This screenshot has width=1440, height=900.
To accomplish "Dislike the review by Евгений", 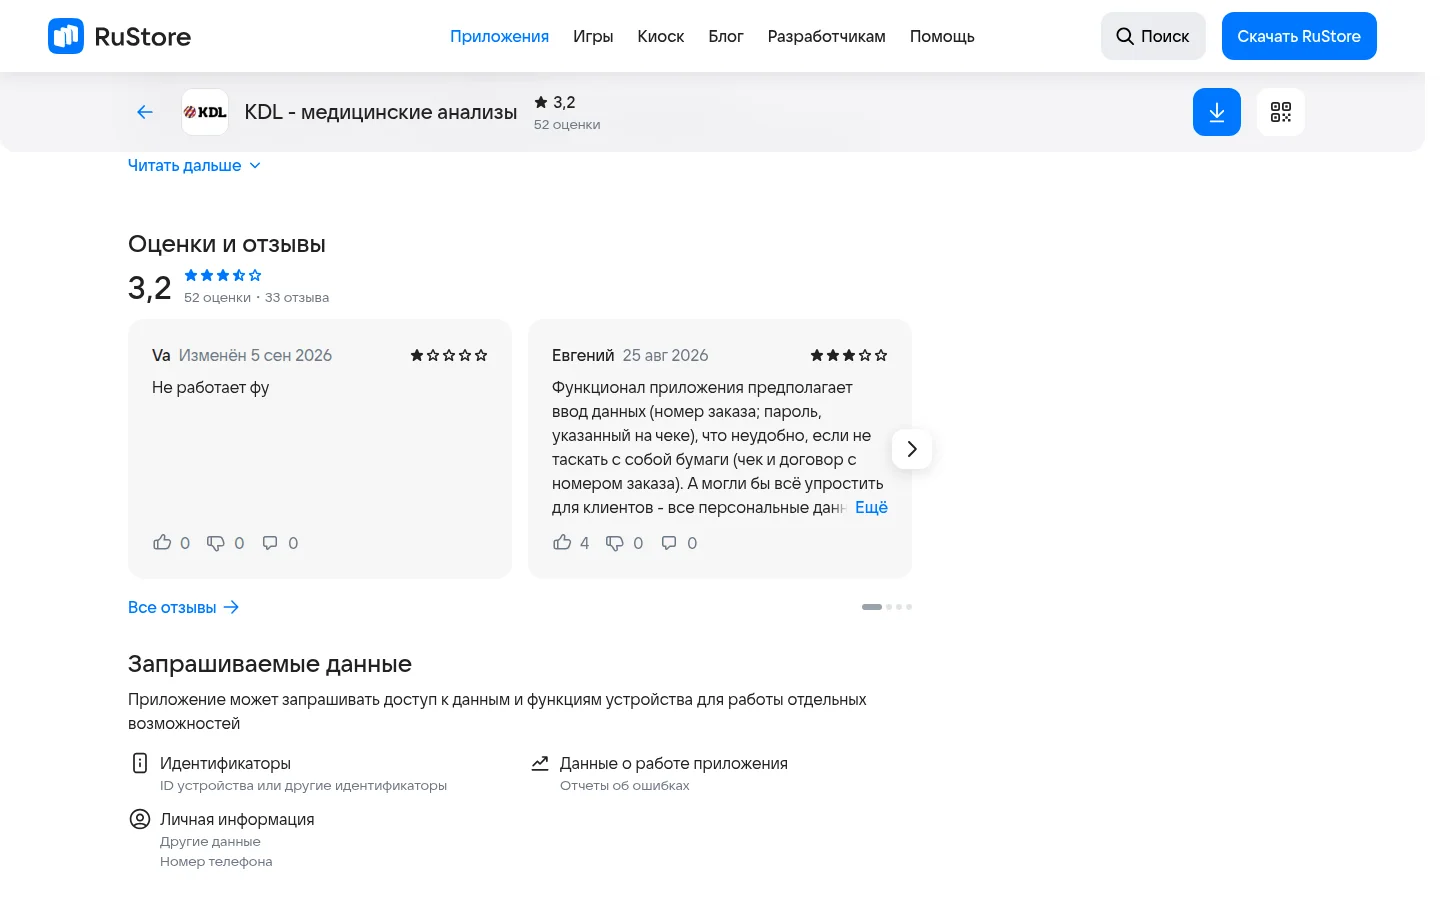I will pyautogui.click(x=615, y=543).
